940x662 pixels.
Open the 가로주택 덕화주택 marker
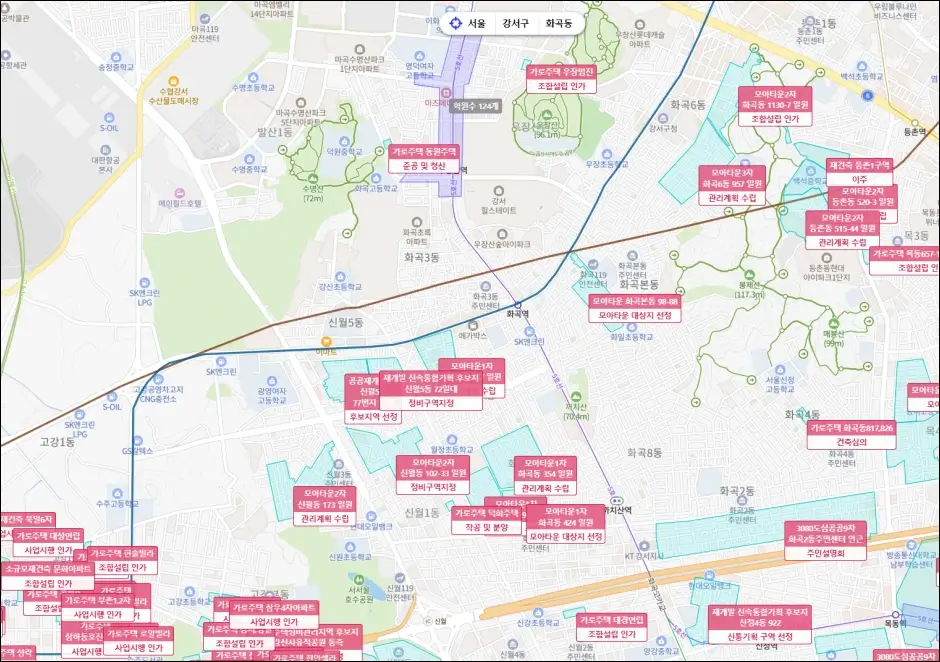pyautogui.click(x=487, y=520)
